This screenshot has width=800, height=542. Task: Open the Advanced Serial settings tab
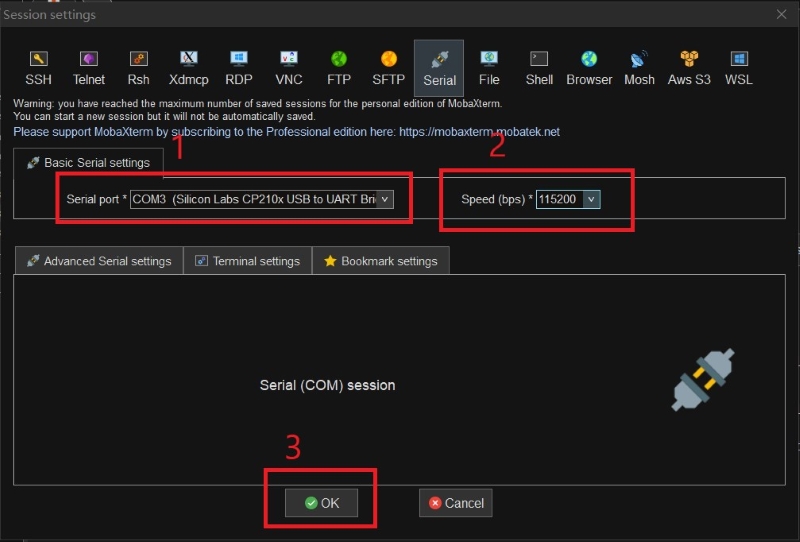(x=99, y=261)
